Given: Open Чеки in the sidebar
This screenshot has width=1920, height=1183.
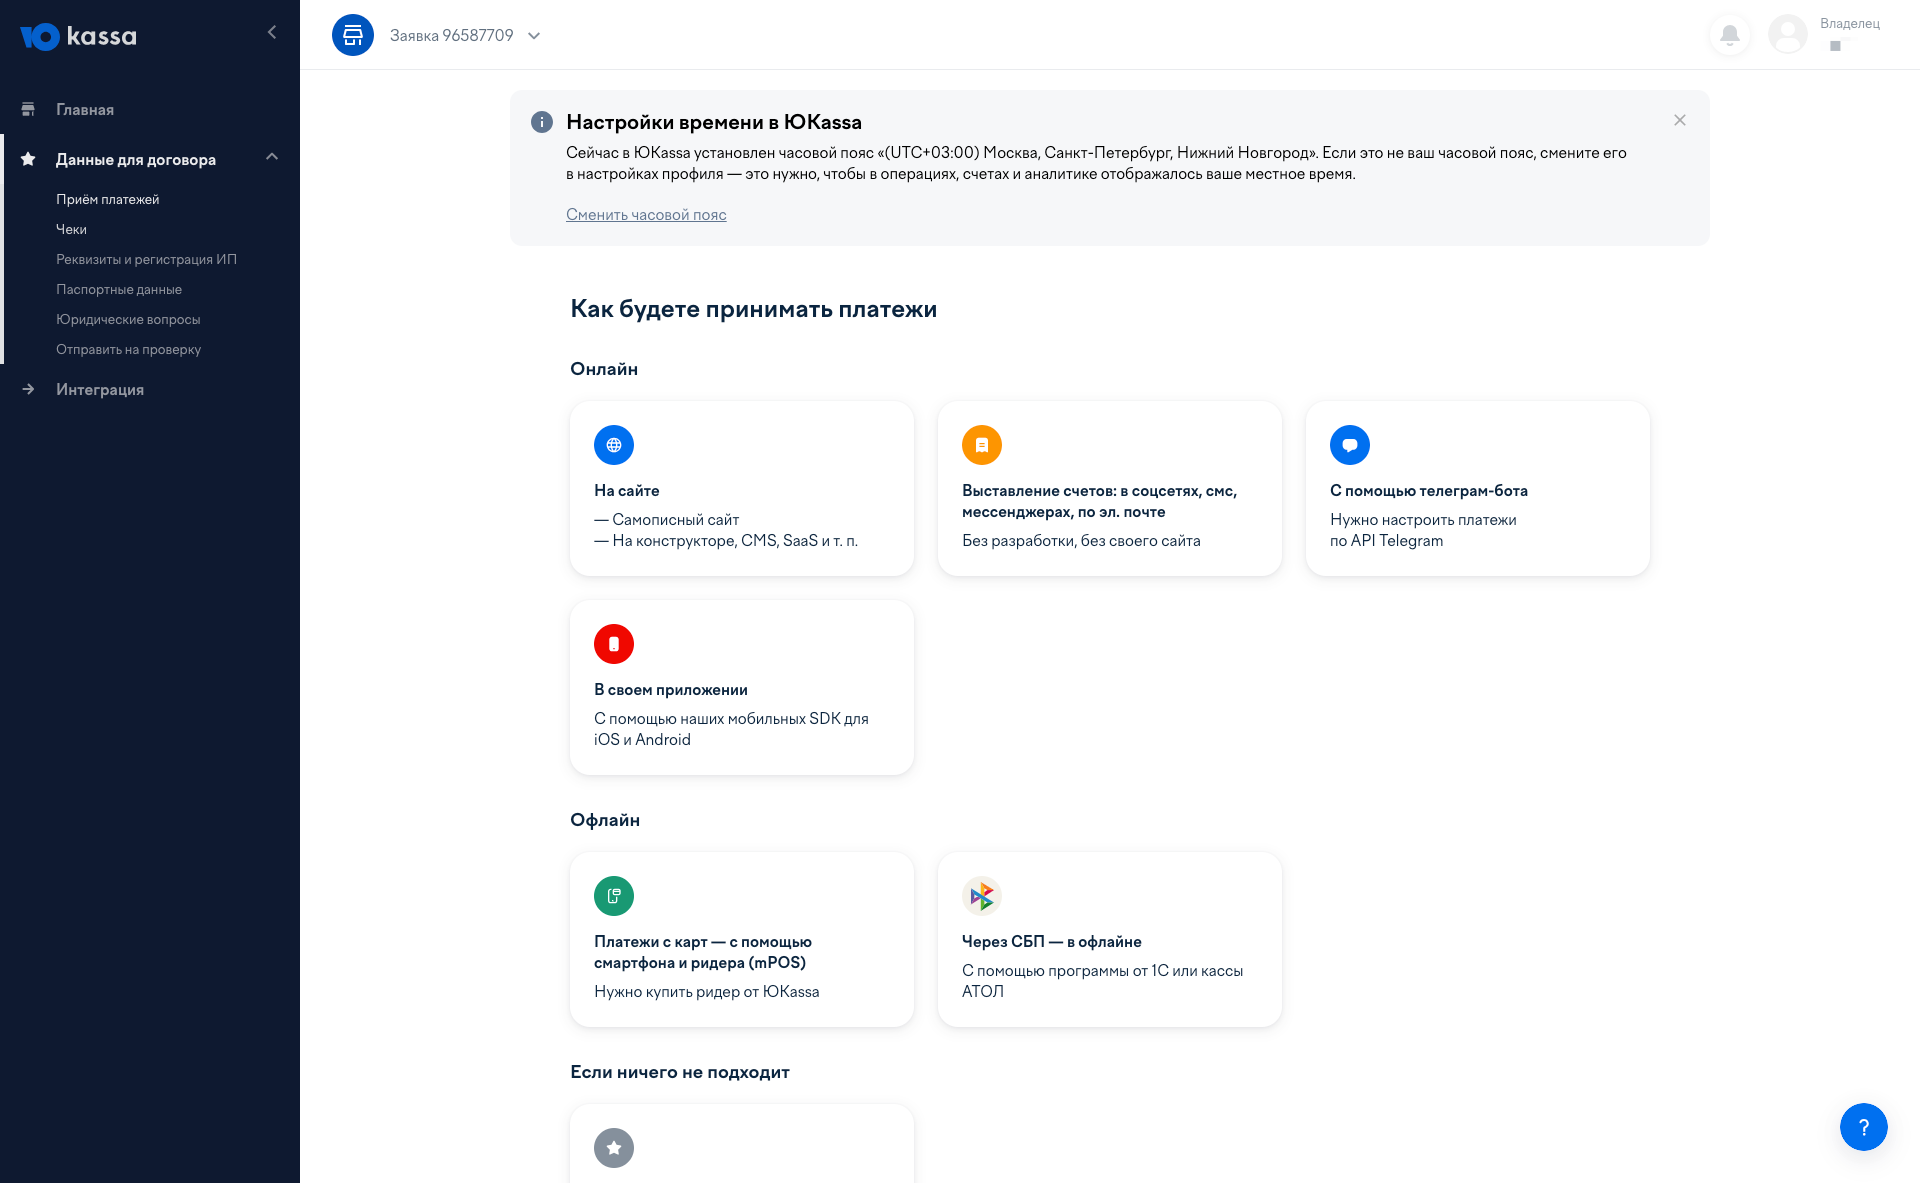Looking at the screenshot, I should pos(71,230).
